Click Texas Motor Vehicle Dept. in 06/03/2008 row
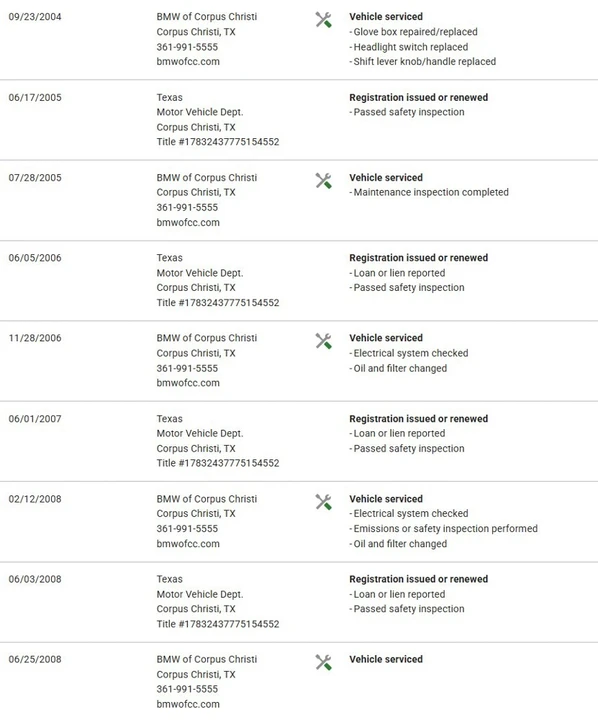 point(200,587)
